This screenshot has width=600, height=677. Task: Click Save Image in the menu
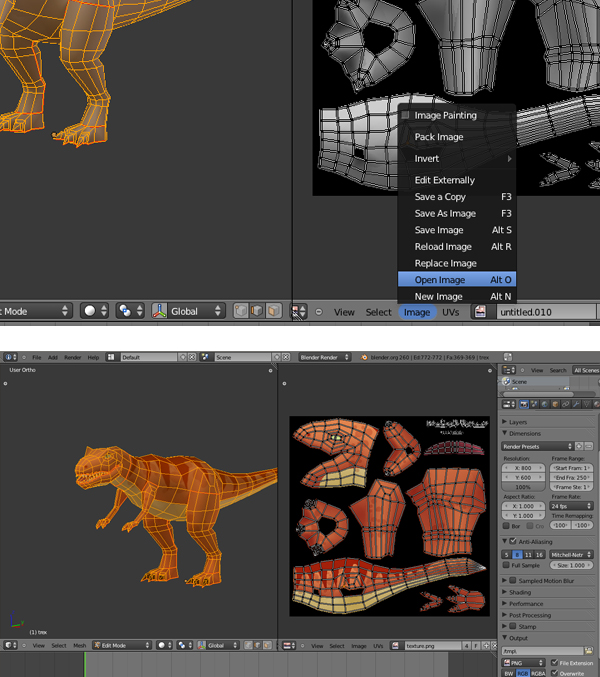click(457, 230)
